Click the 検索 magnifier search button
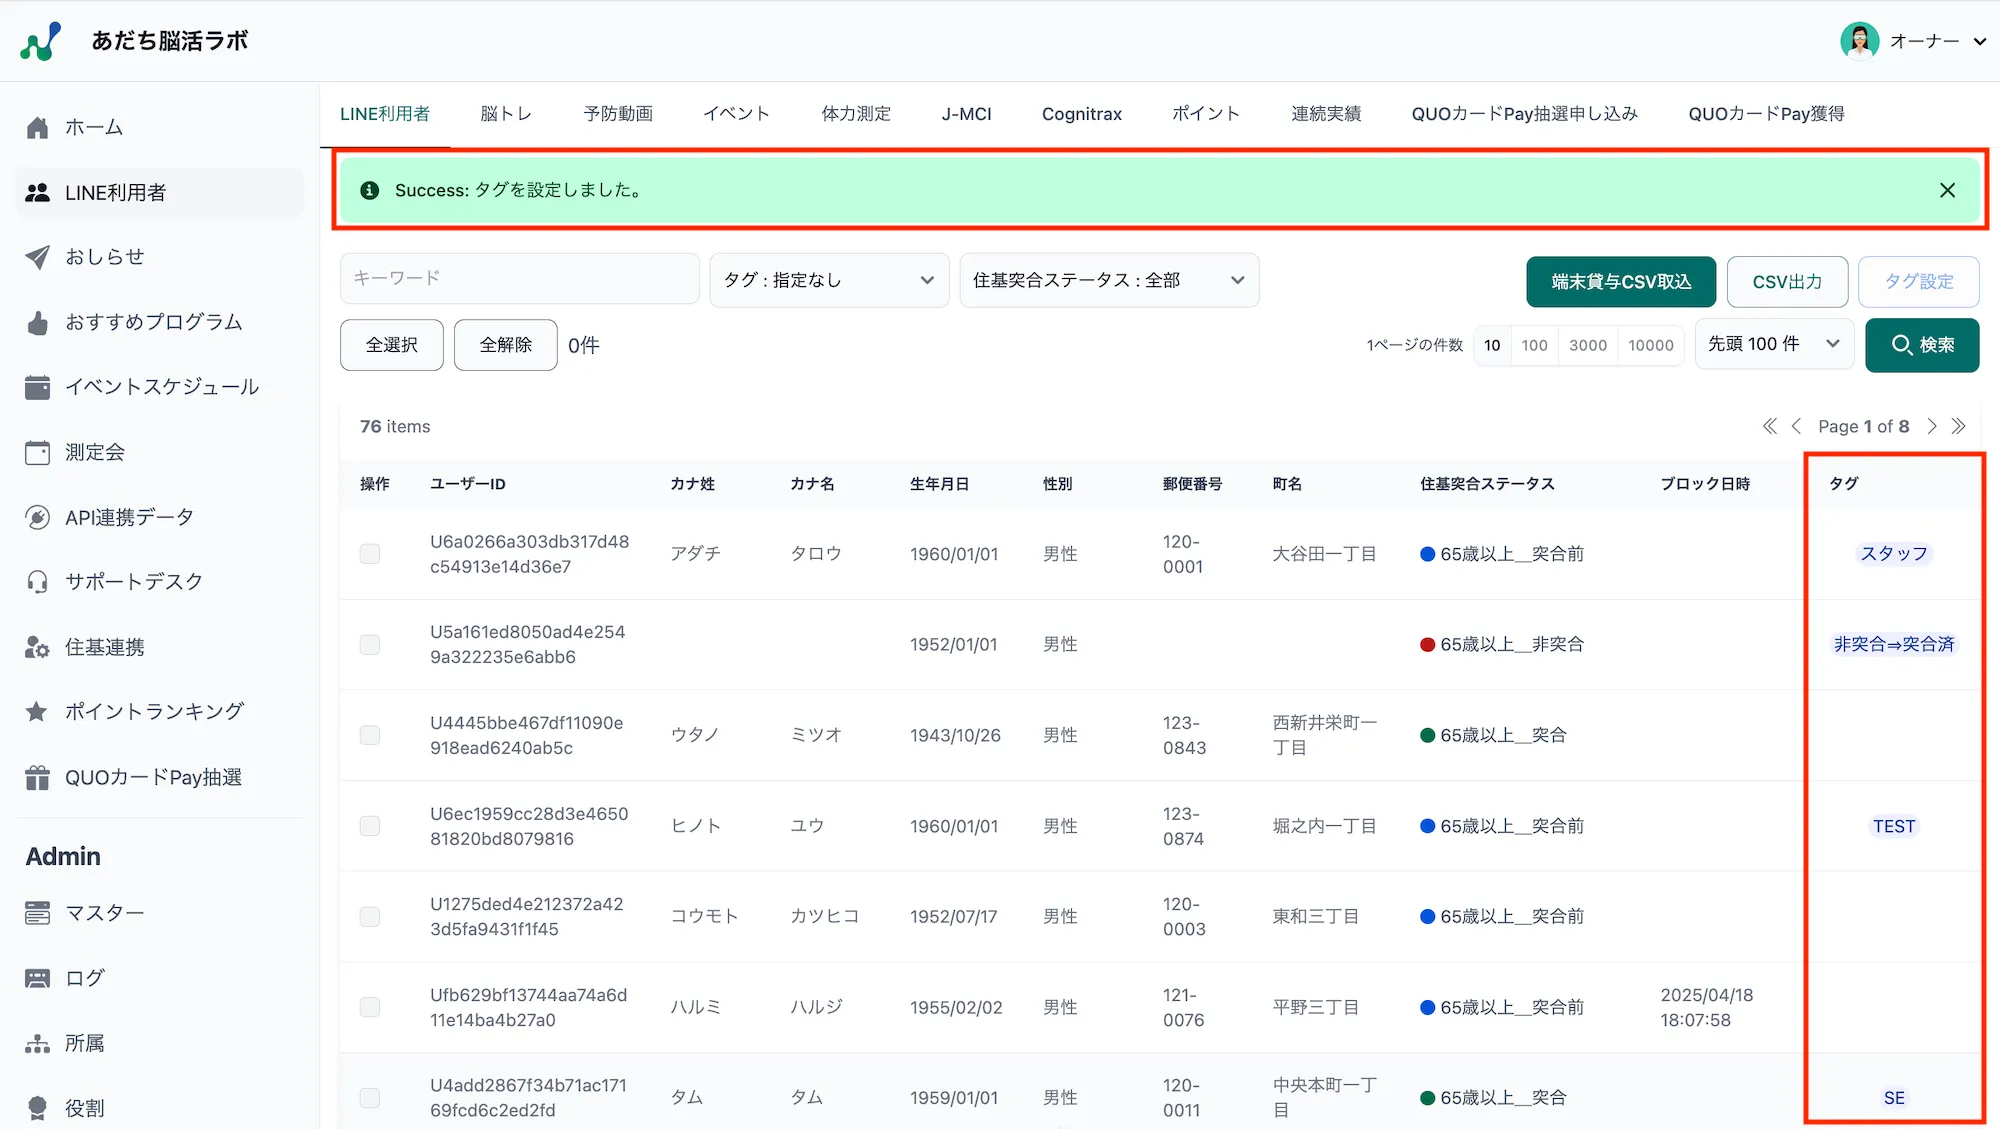 [1922, 344]
